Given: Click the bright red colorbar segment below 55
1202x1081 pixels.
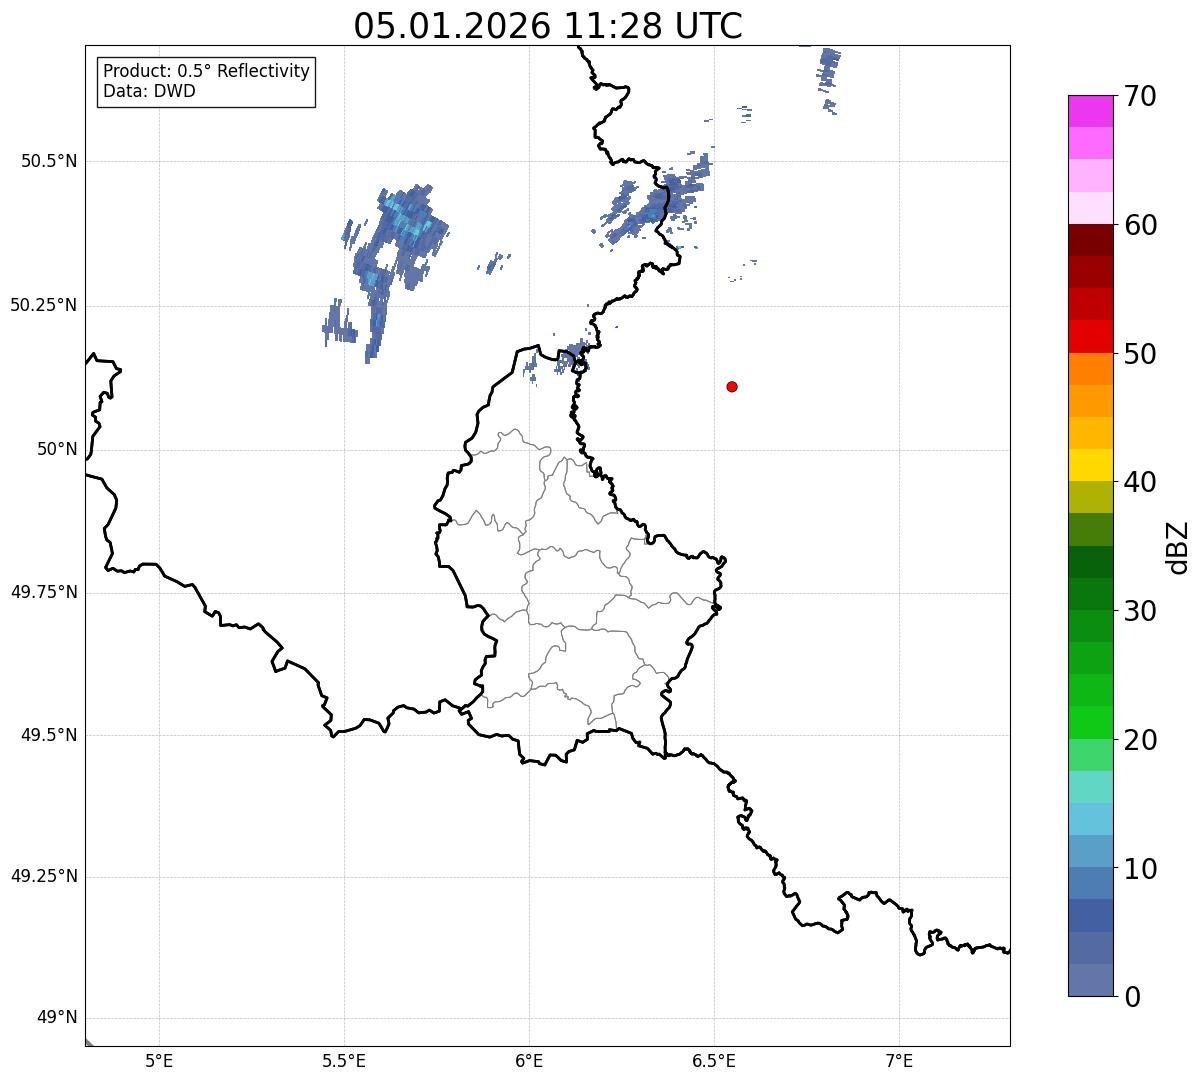Looking at the screenshot, I should coord(1090,336).
